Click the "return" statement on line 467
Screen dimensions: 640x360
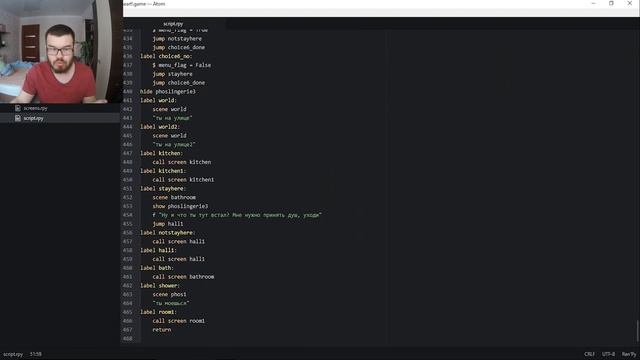pyautogui.click(x=162, y=330)
